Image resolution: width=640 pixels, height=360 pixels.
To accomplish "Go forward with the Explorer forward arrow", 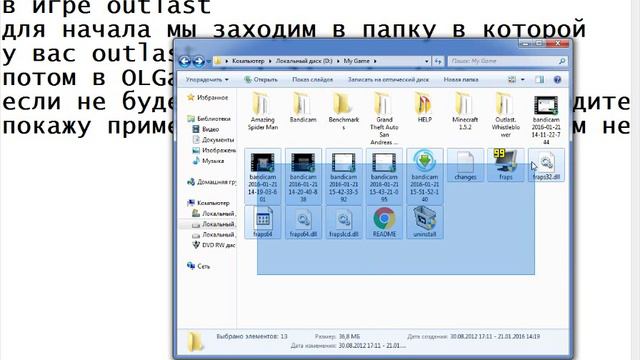I will click(199, 62).
